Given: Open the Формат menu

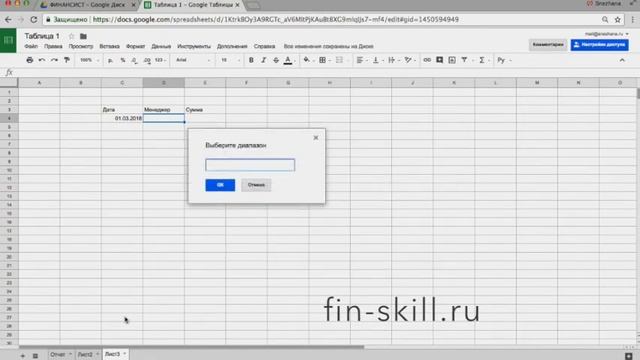Looking at the screenshot, I should point(136,46).
